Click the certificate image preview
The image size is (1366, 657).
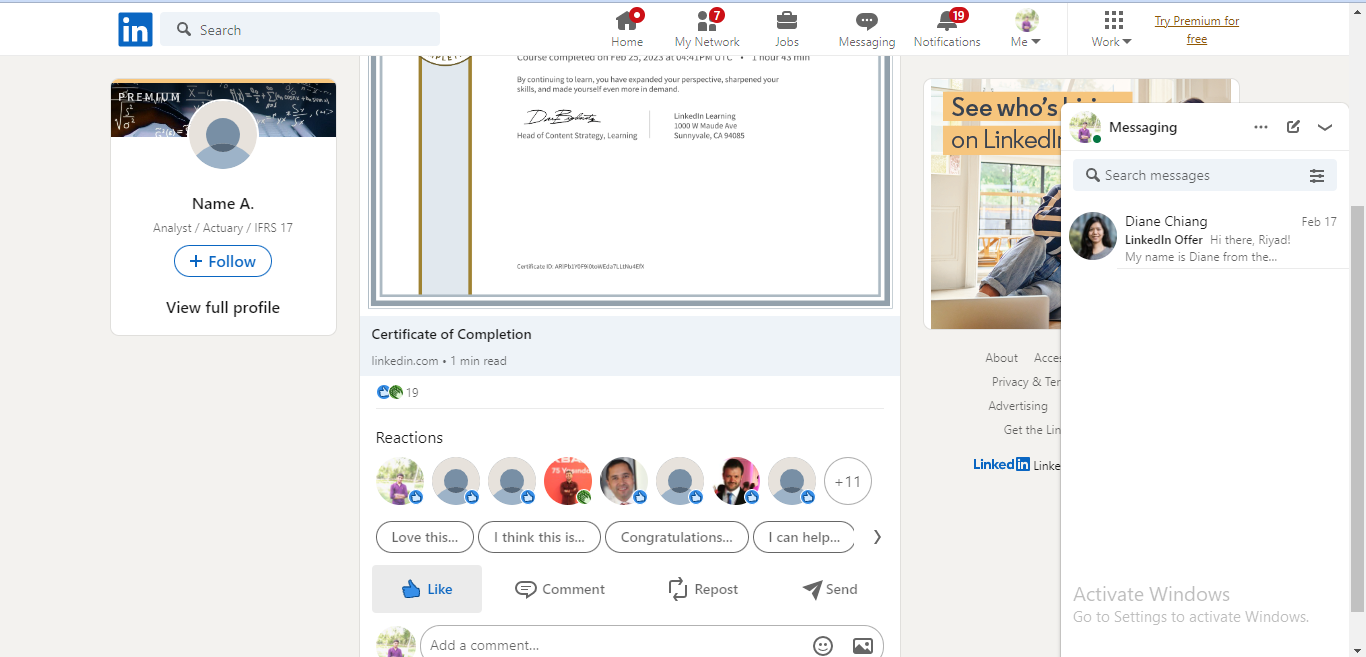click(x=630, y=180)
